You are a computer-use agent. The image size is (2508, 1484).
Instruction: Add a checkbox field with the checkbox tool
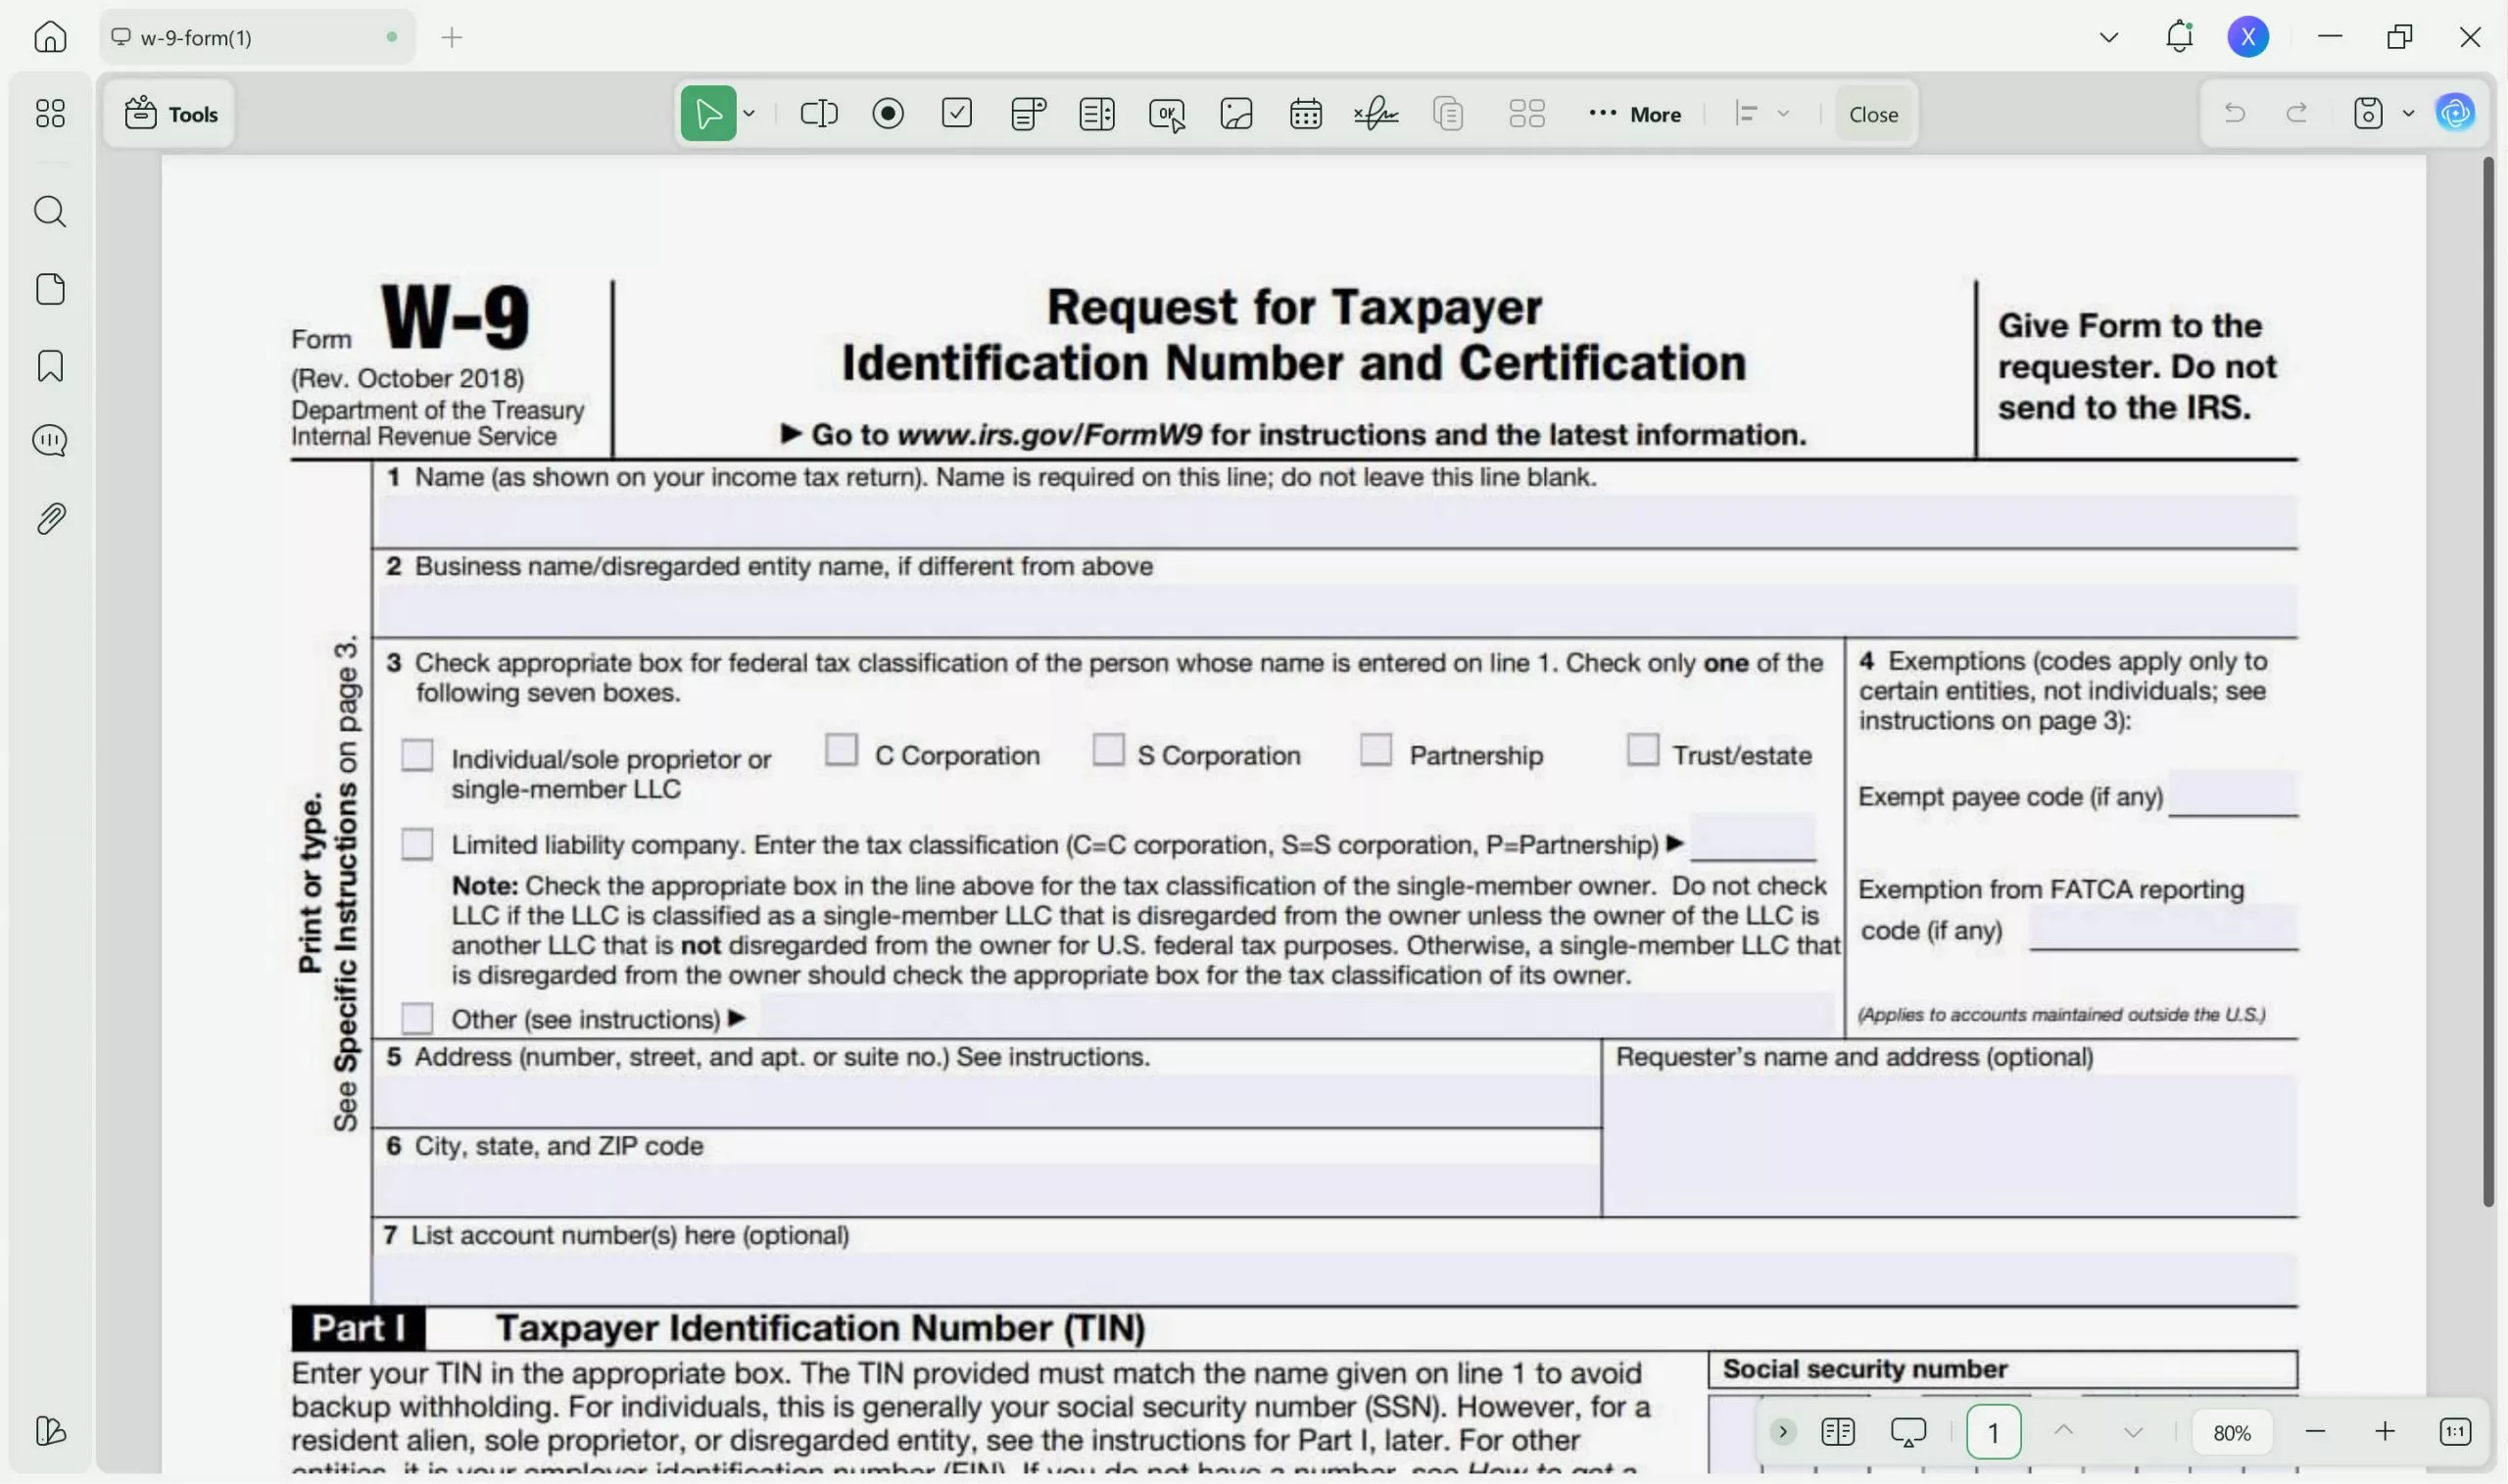pos(957,113)
